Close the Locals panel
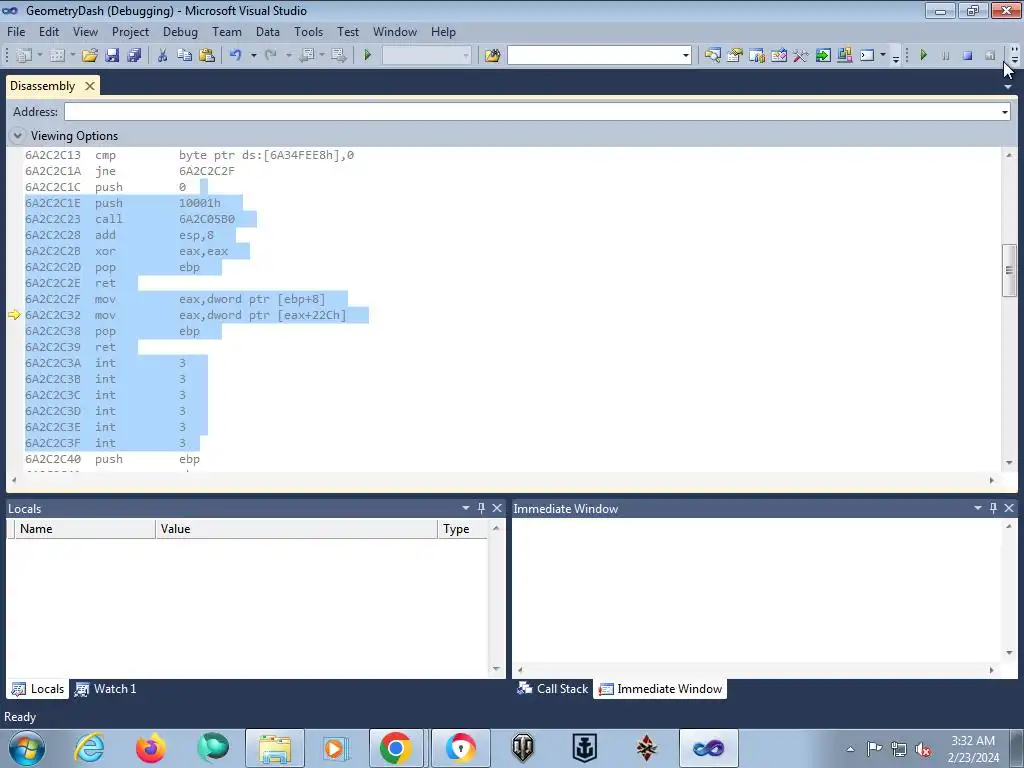The image size is (1024, 768). pos(497,508)
